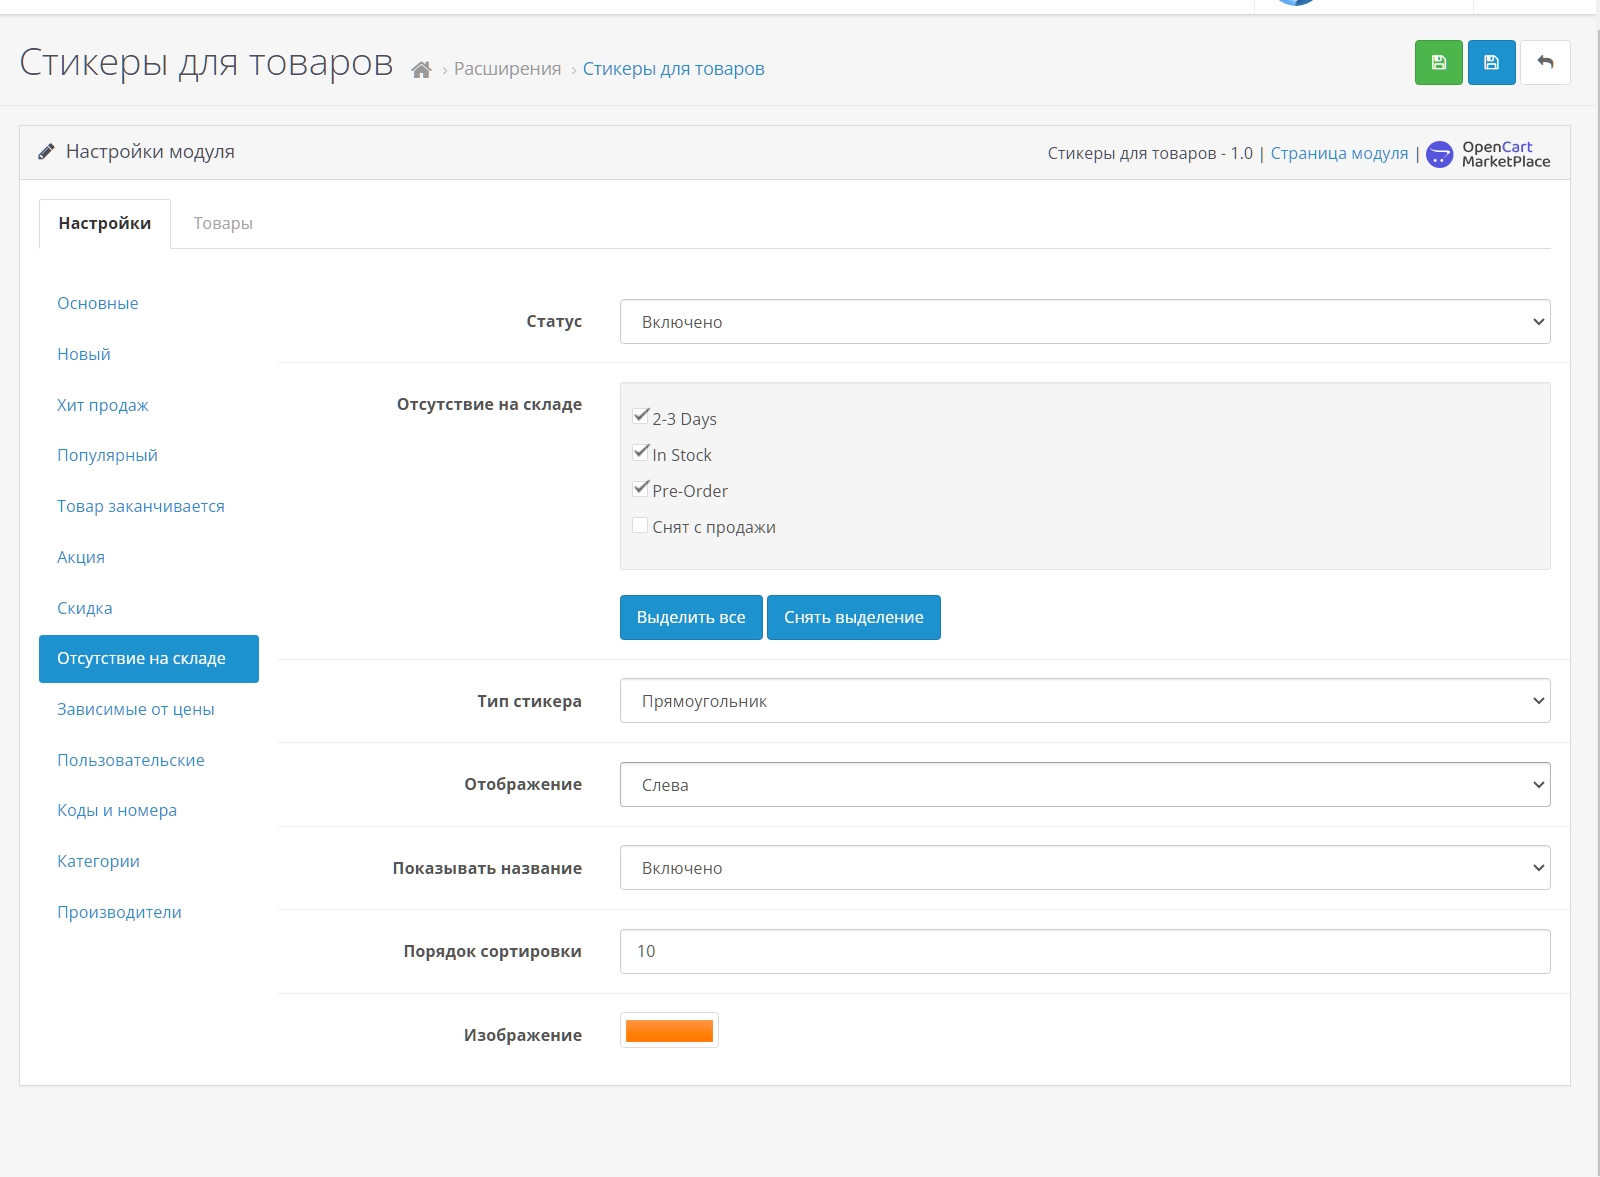Toggle the Pre-Order checkbox
Viewport: 1600px width, 1177px height.
click(641, 488)
